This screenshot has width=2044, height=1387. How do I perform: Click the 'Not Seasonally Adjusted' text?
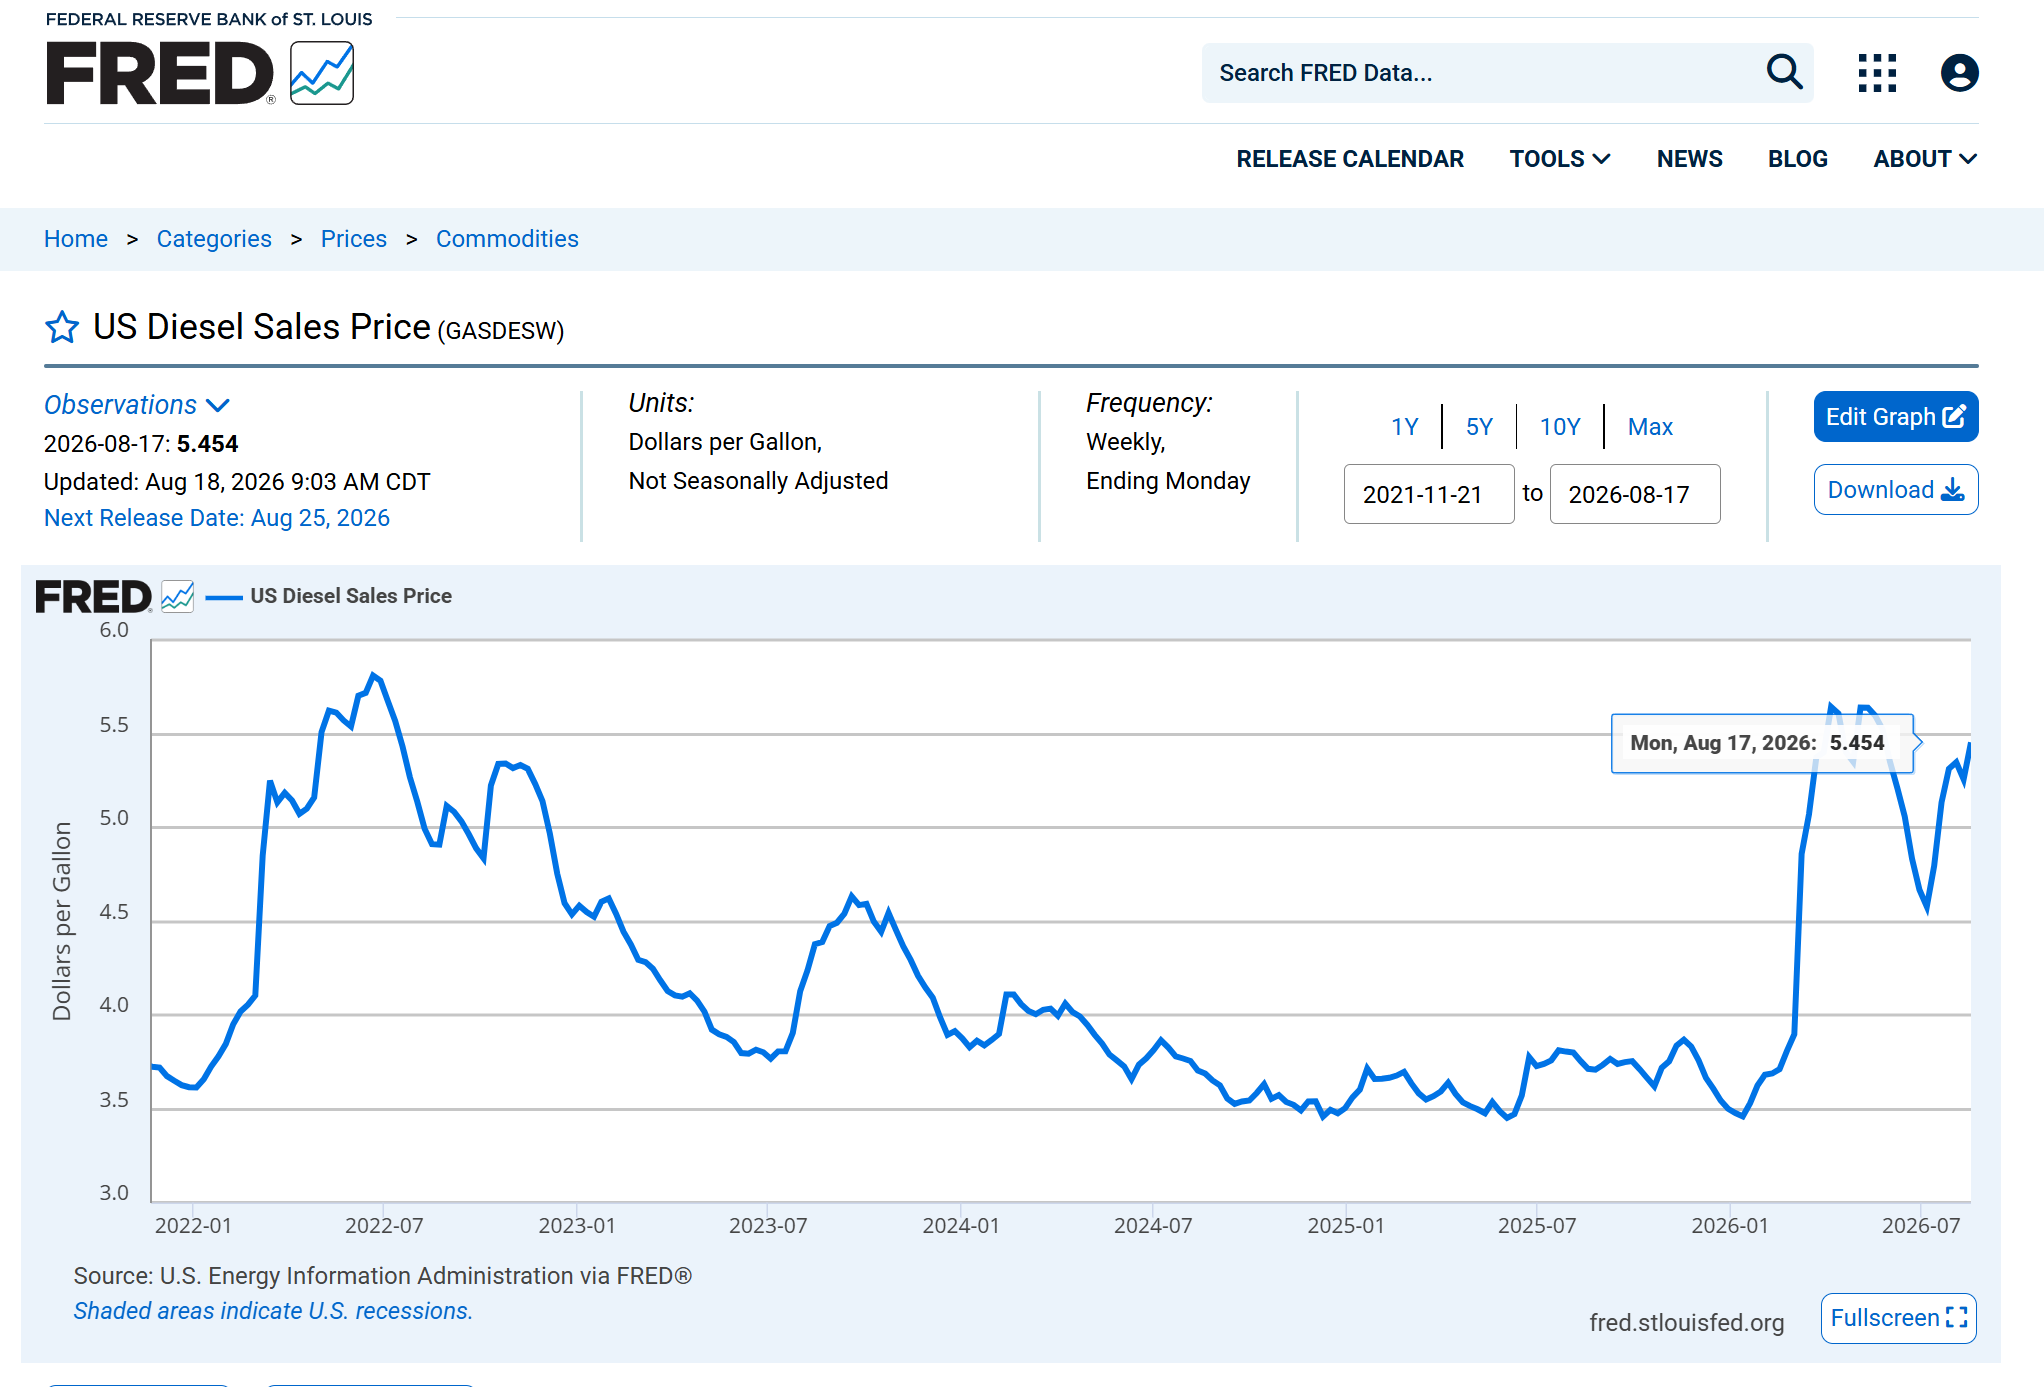(758, 481)
